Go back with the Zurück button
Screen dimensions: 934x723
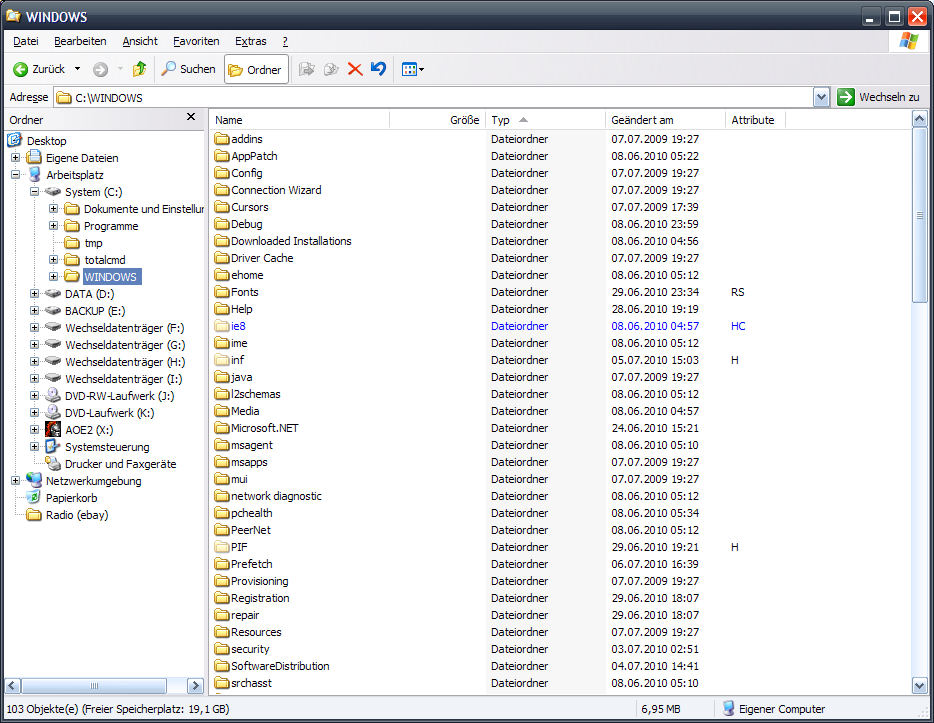(x=39, y=69)
